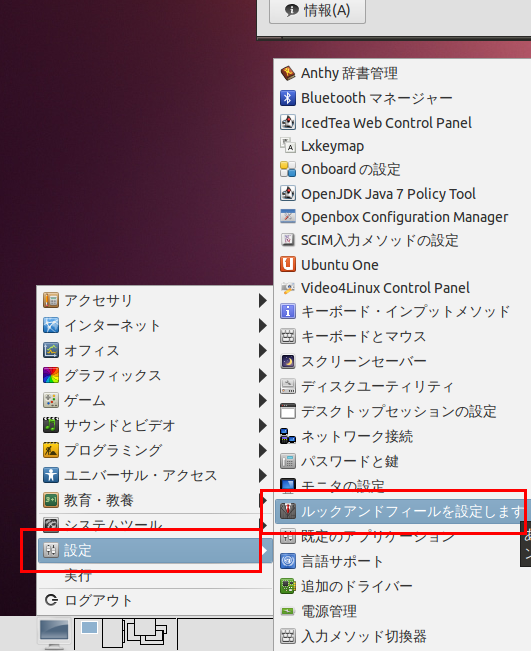The height and width of the screenshot is (651, 531).
Task: Click the 言語サポート globe icon
Action: coord(288,561)
